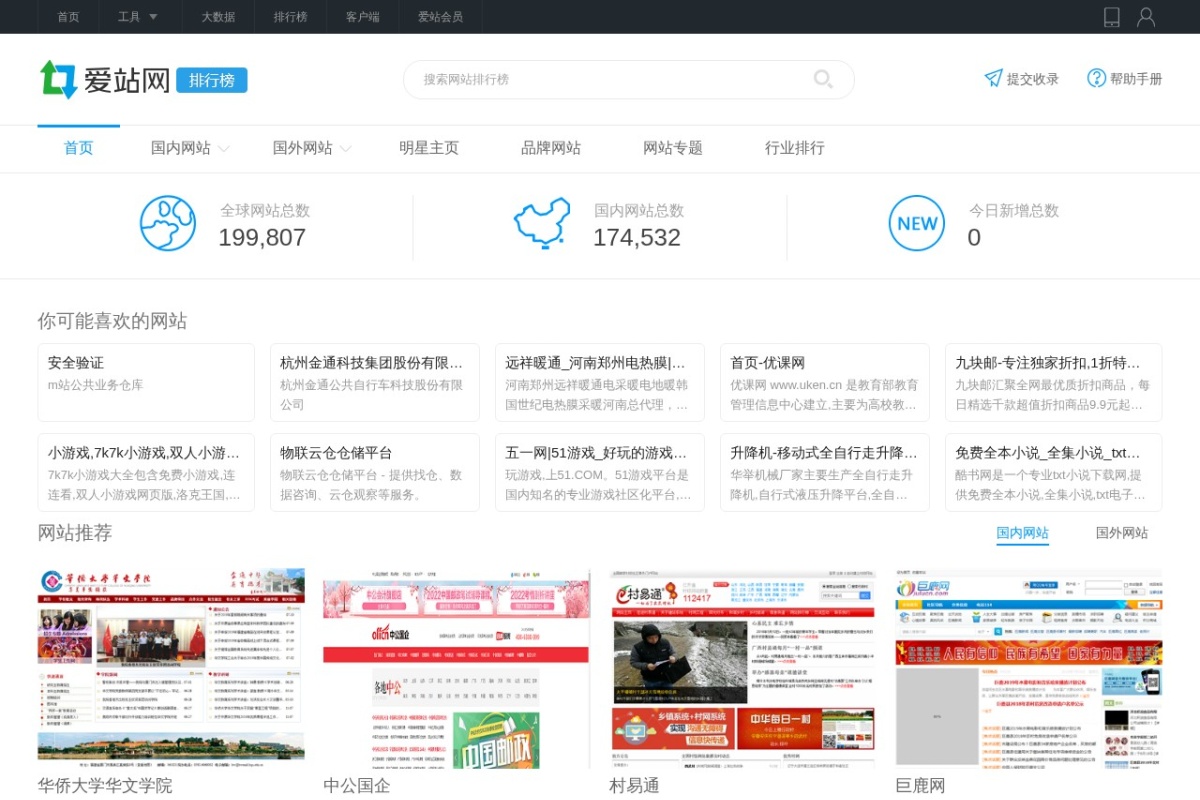Click the 提交收录 link
This screenshot has width=1200, height=800.
(1032, 79)
